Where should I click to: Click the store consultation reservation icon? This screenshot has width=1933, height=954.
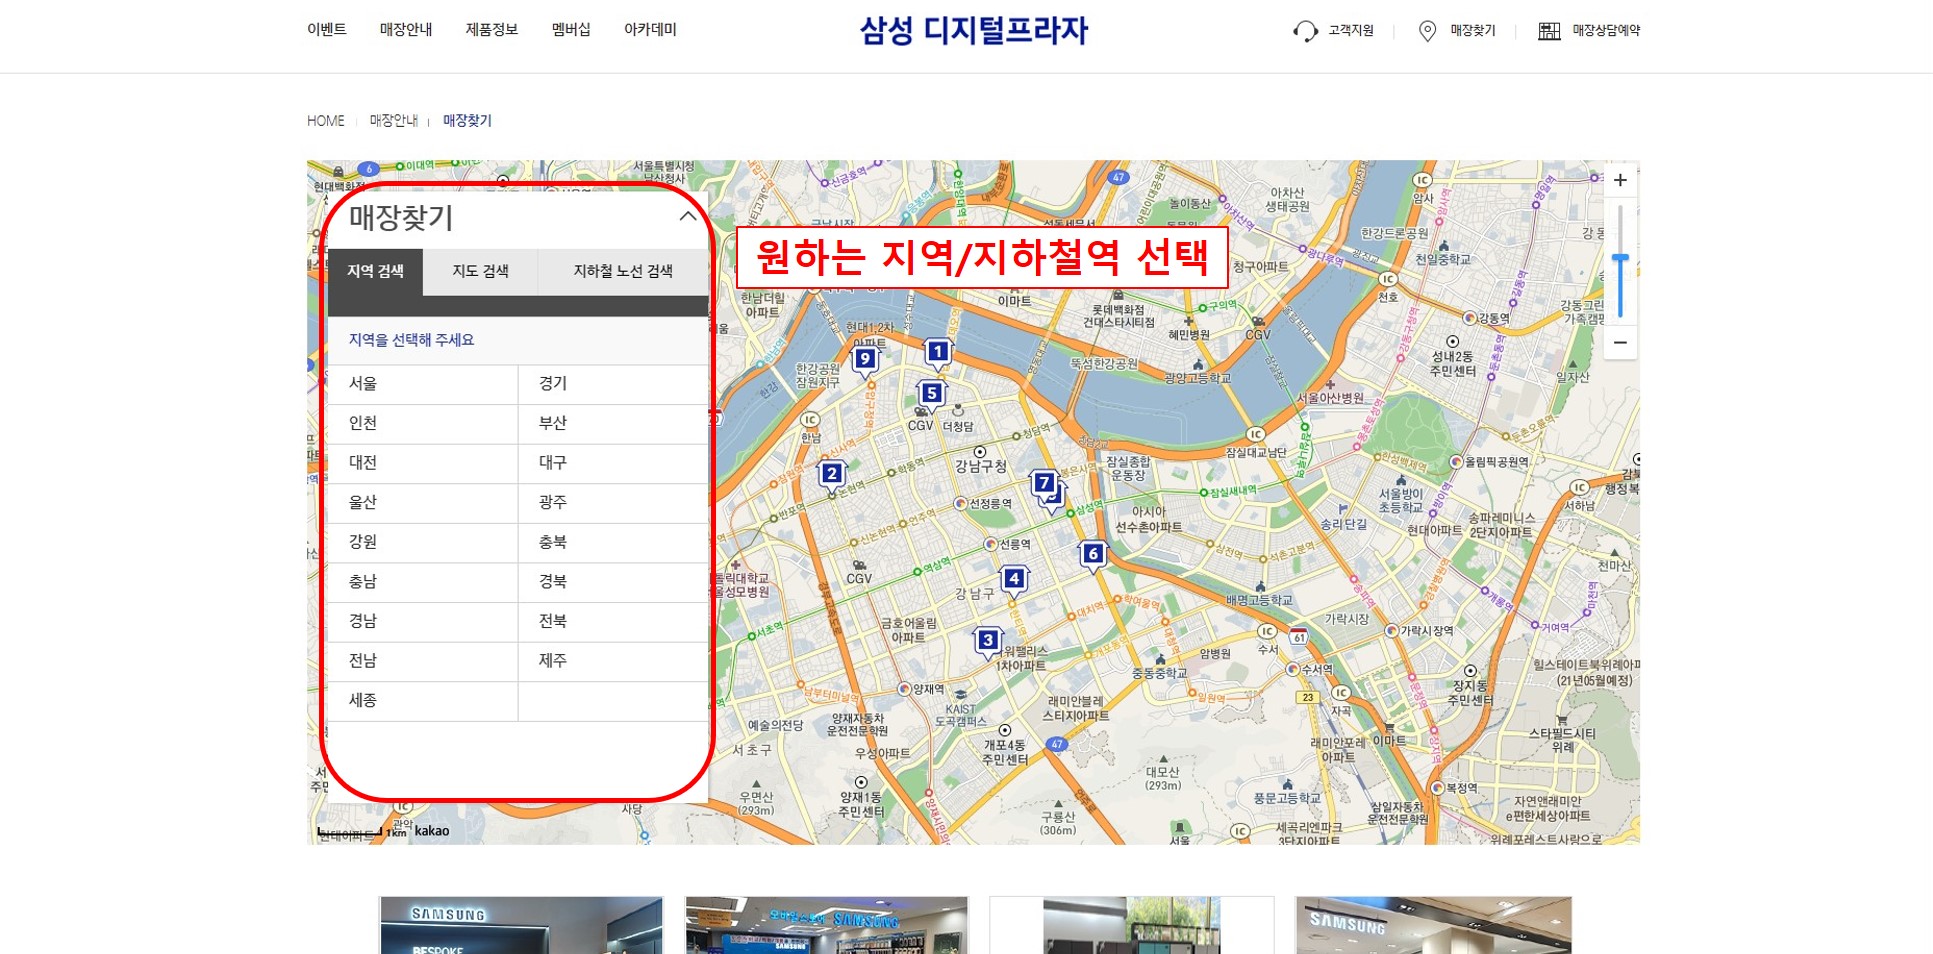pos(1549,31)
